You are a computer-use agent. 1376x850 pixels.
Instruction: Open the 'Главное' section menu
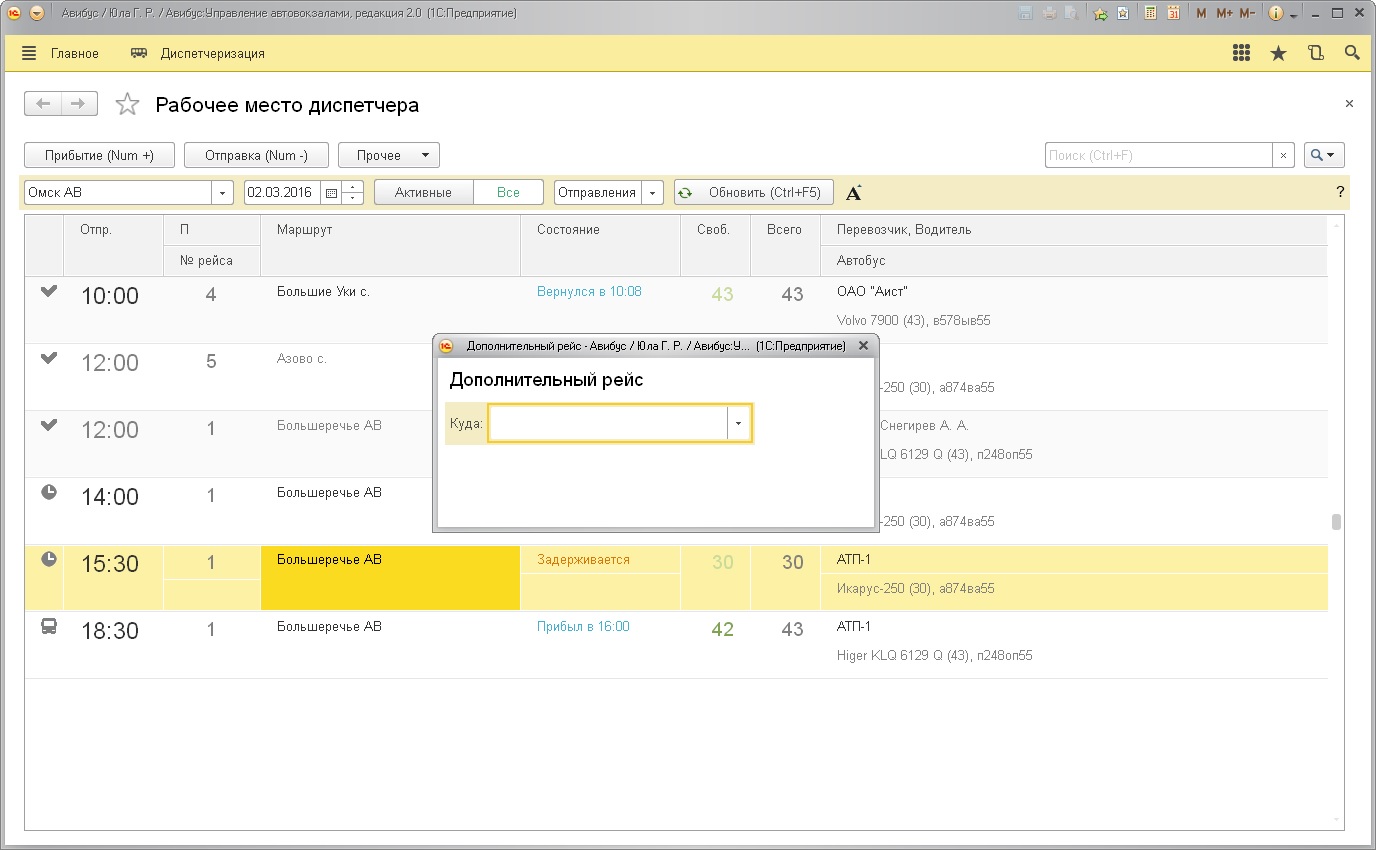coord(62,54)
